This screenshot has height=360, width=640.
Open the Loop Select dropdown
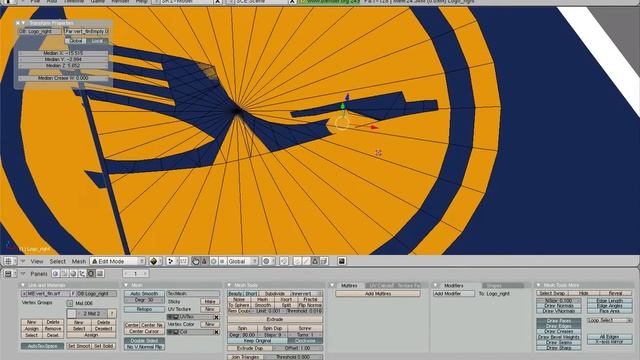click(610, 320)
